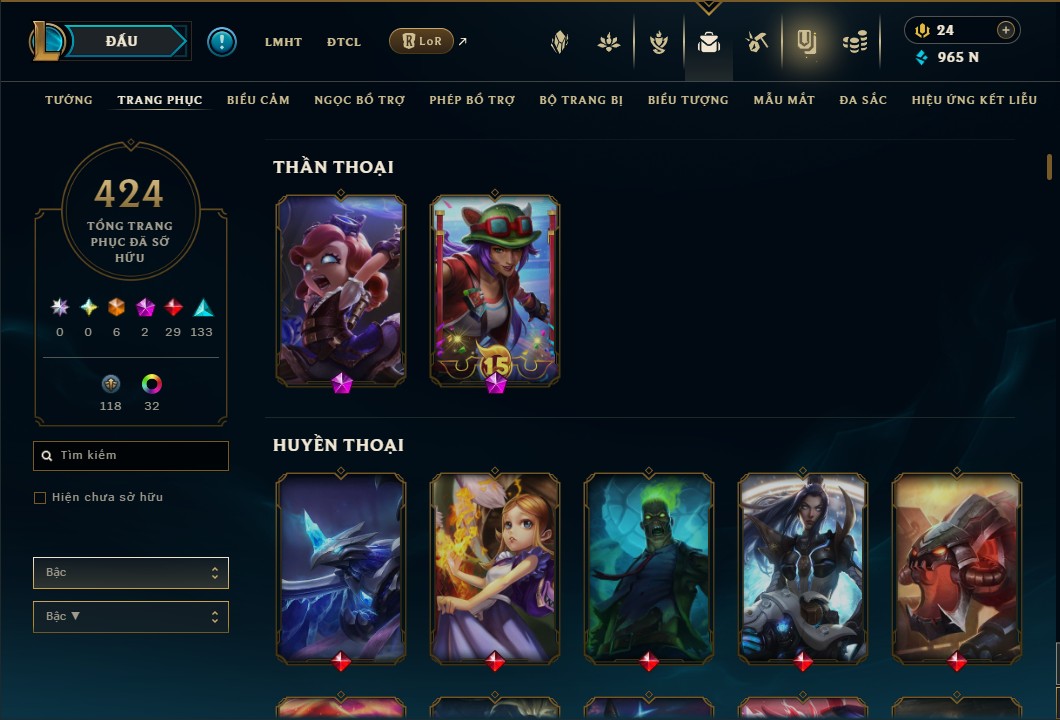Open the LoR external launcher
Image resolution: width=1060 pixels, height=720 pixels.
(428, 41)
